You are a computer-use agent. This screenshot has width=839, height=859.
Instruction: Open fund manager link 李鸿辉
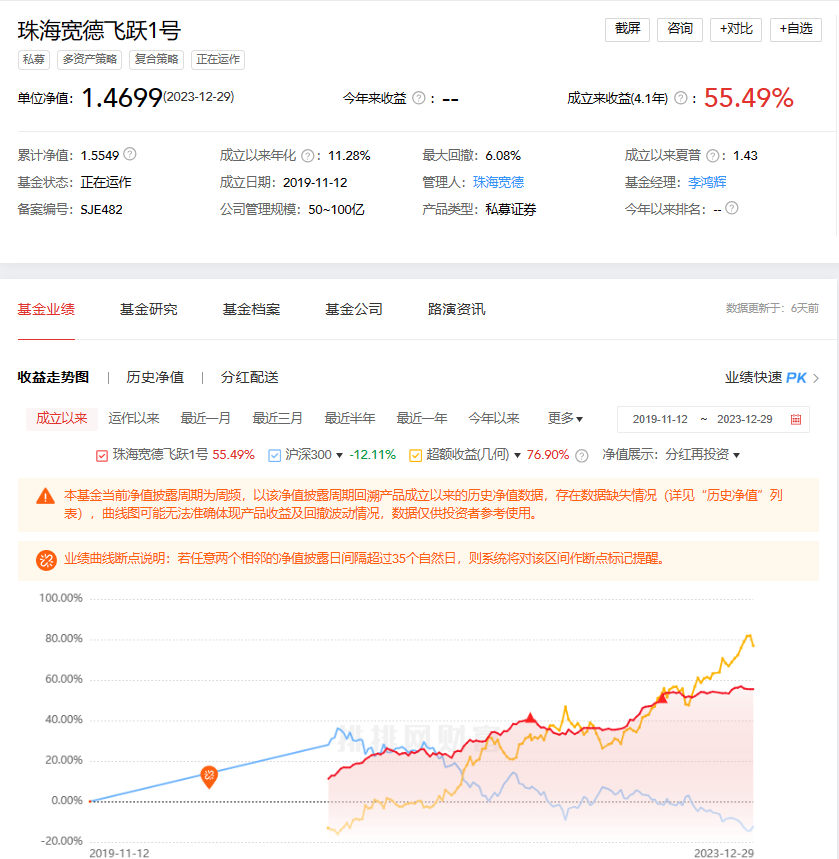707,182
